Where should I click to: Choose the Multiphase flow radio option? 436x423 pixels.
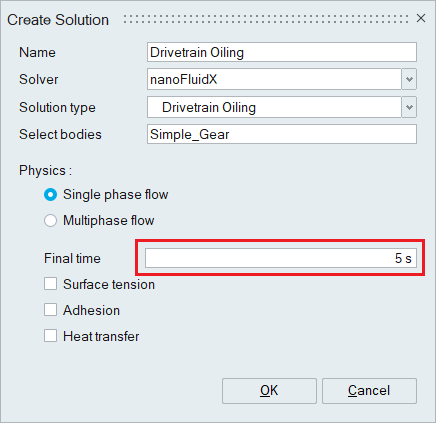(x=50, y=221)
